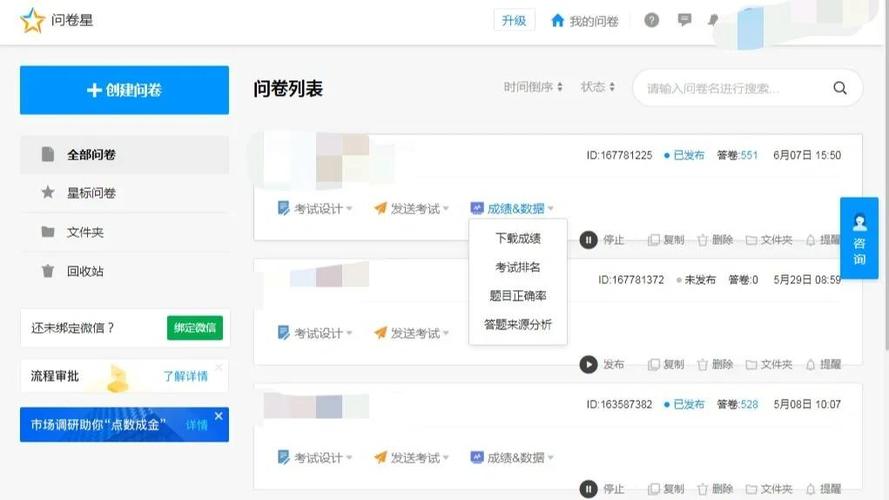Choose 题目正确率 from the dropdown menu
Viewport: 889px width, 500px height.
click(518, 295)
